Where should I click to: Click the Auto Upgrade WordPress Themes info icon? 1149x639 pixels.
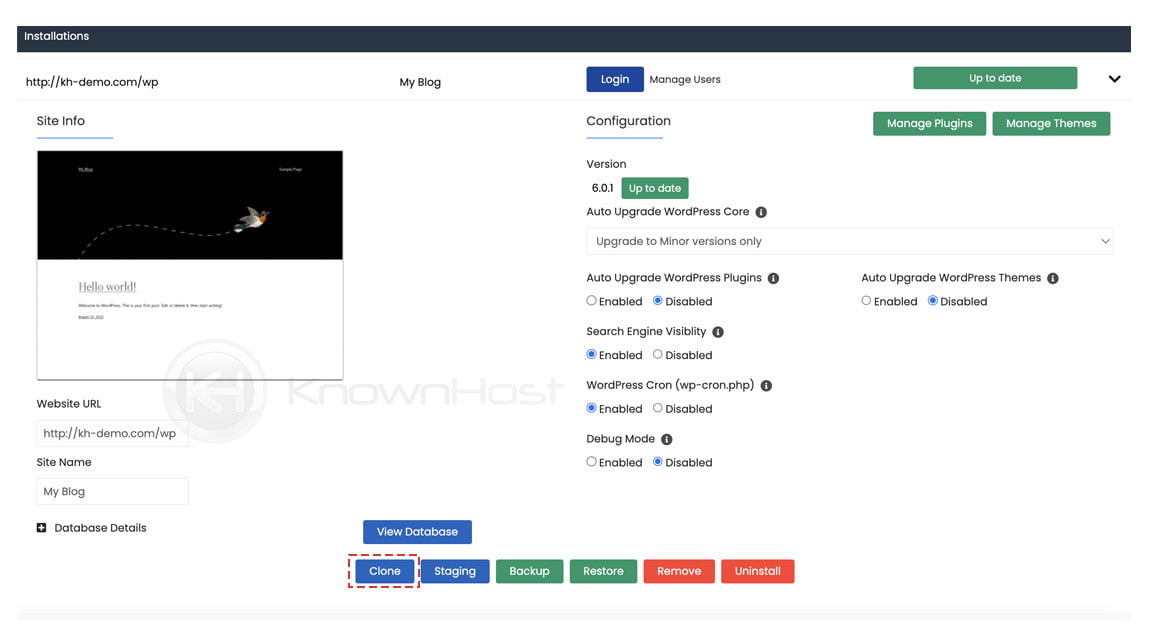click(x=1052, y=278)
